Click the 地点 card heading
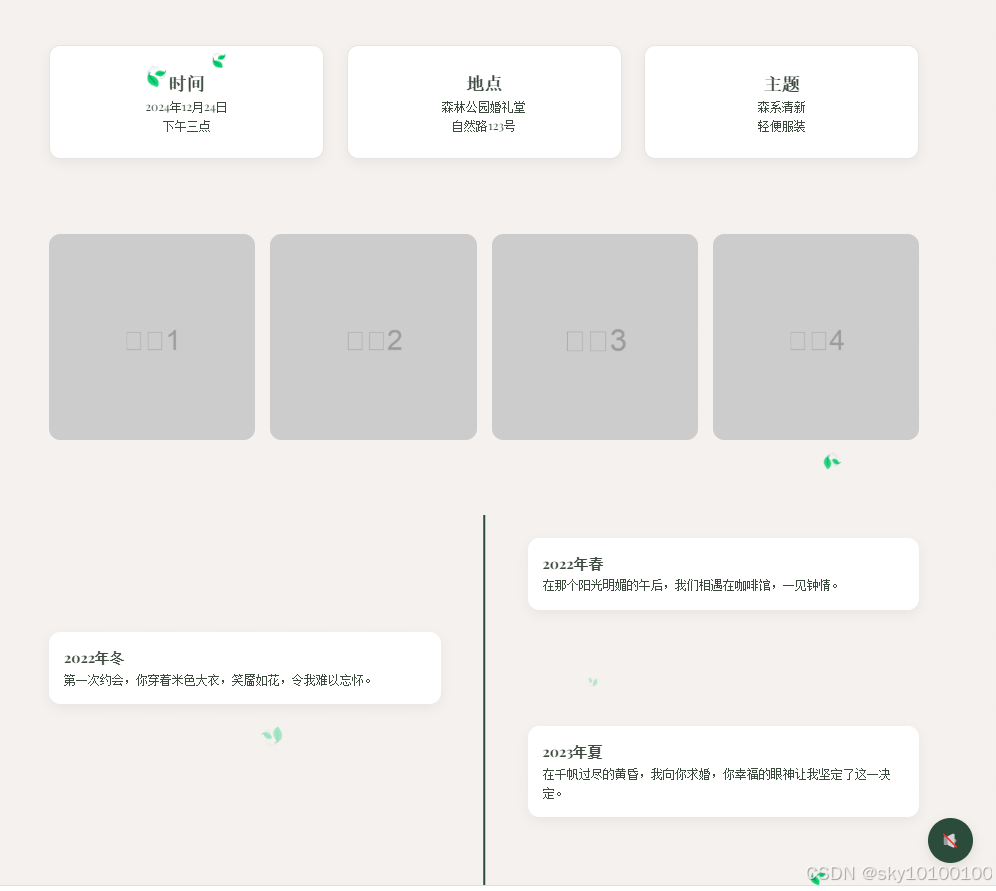The width and height of the screenshot is (996, 891). point(484,83)
